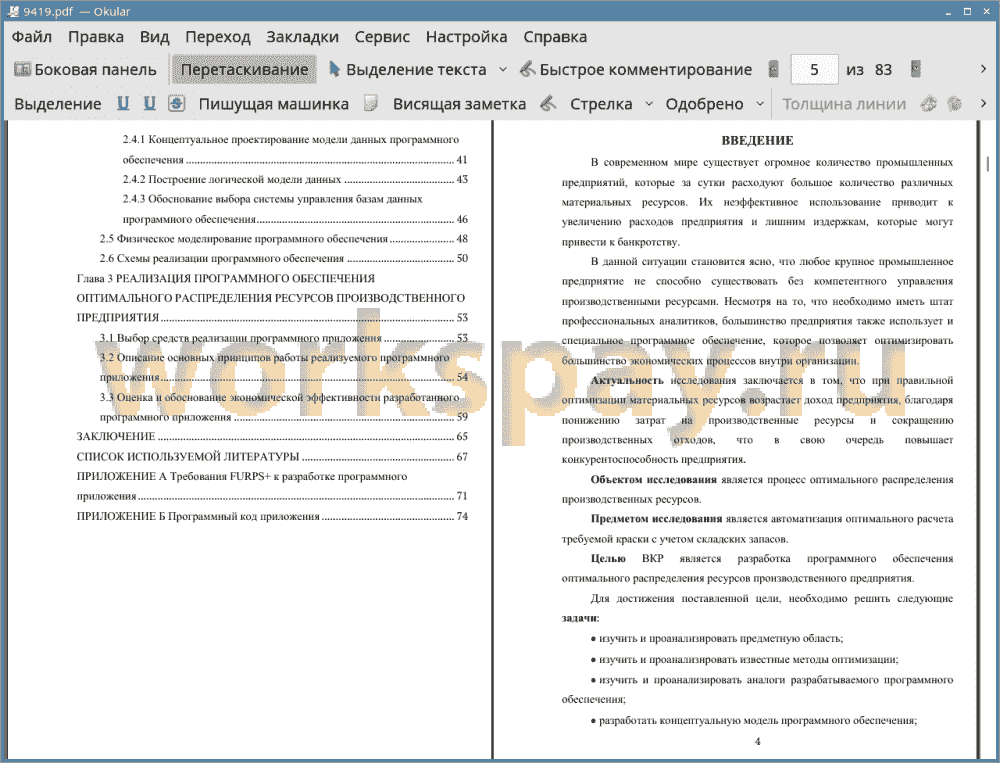Click contents entry 3.1 Выбор средств реализации
Screen dimensions: 1000x763
(x=283, y=337)
